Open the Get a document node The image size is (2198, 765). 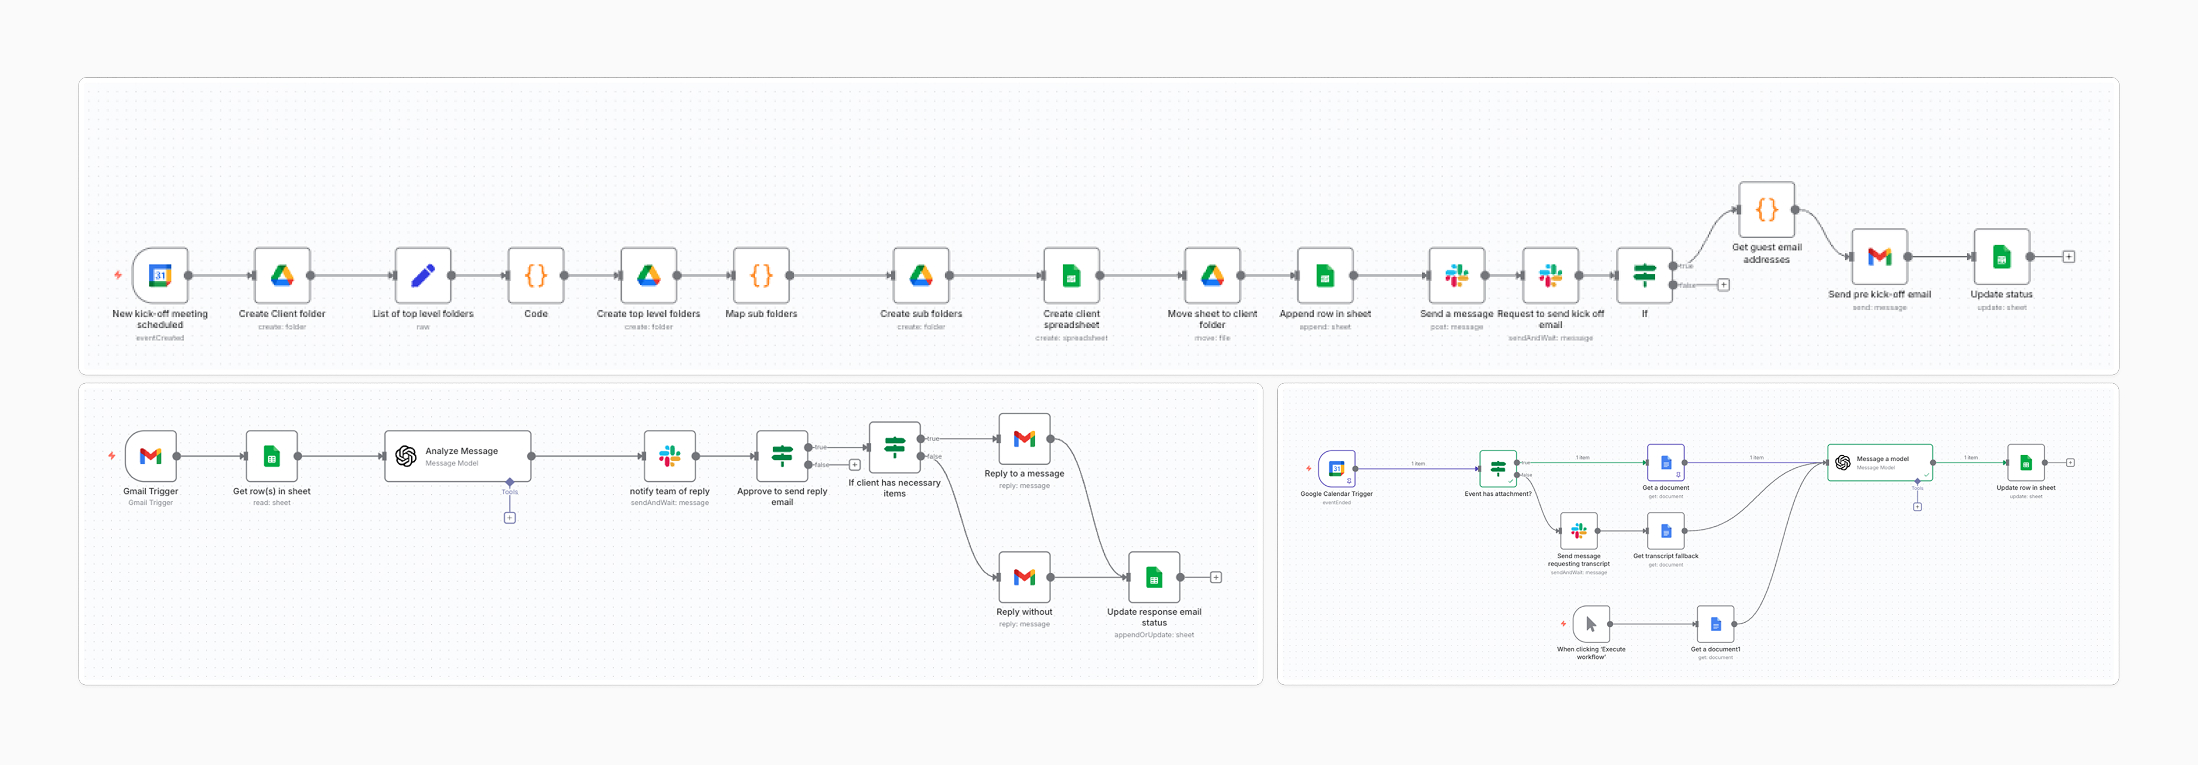[x=1666, y=463]
